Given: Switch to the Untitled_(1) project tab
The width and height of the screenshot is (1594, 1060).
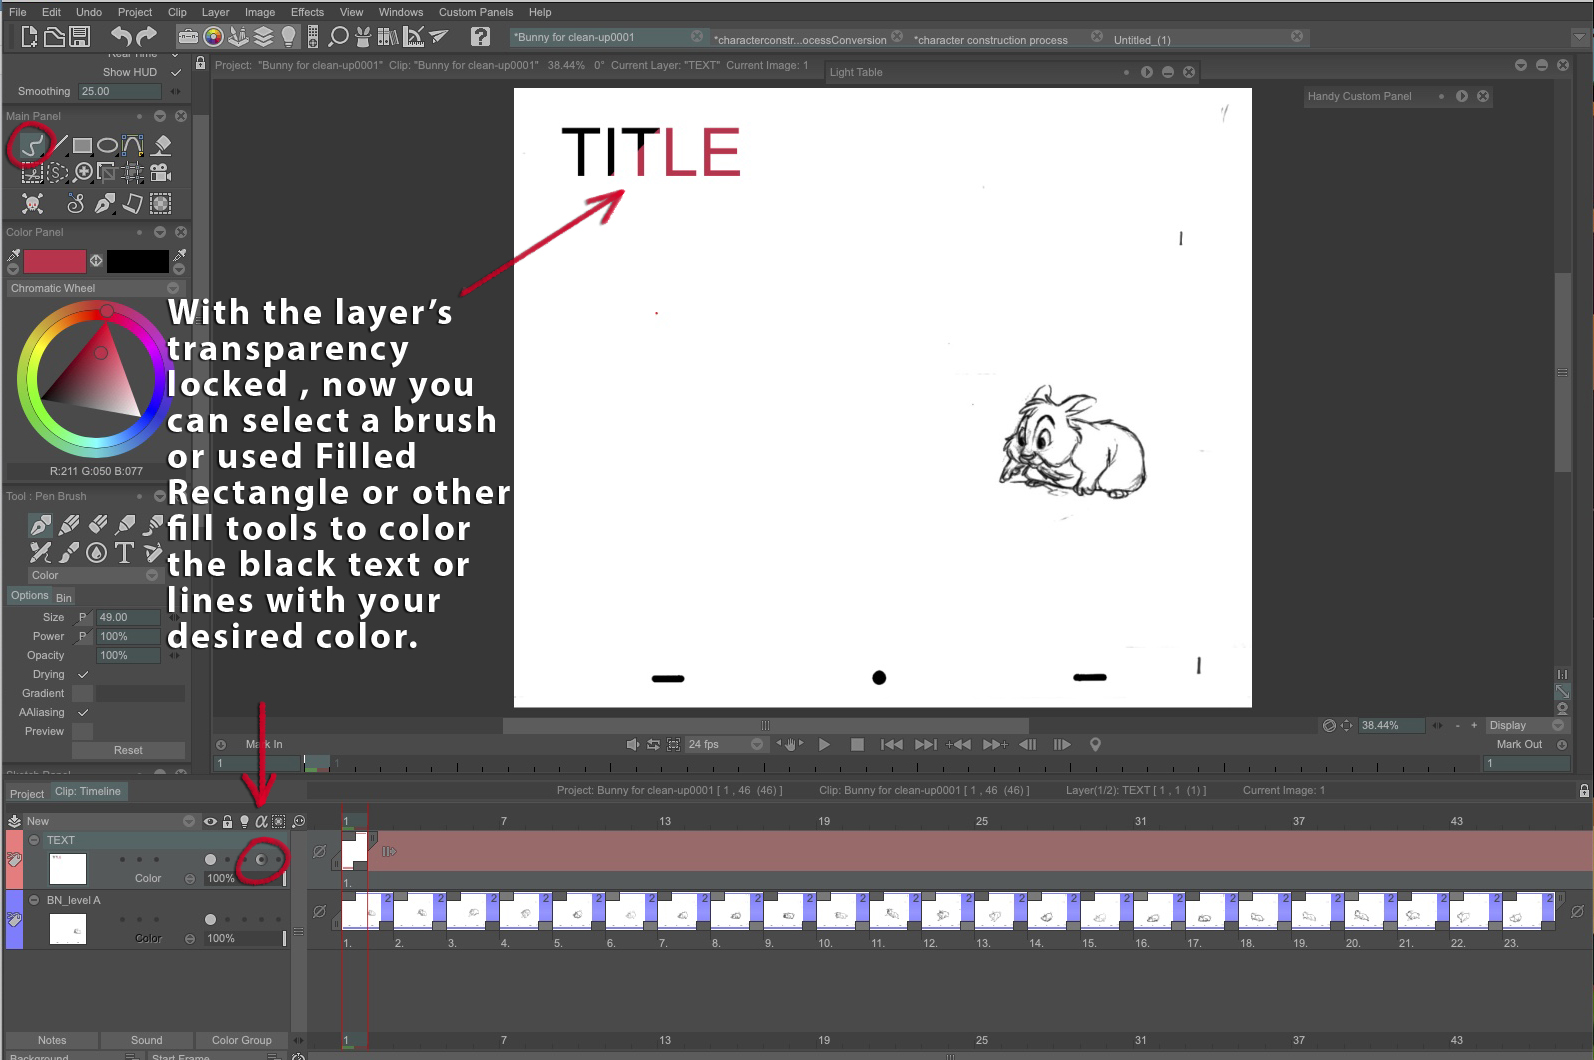Looking at the screenshot, I should [1142, 40].
